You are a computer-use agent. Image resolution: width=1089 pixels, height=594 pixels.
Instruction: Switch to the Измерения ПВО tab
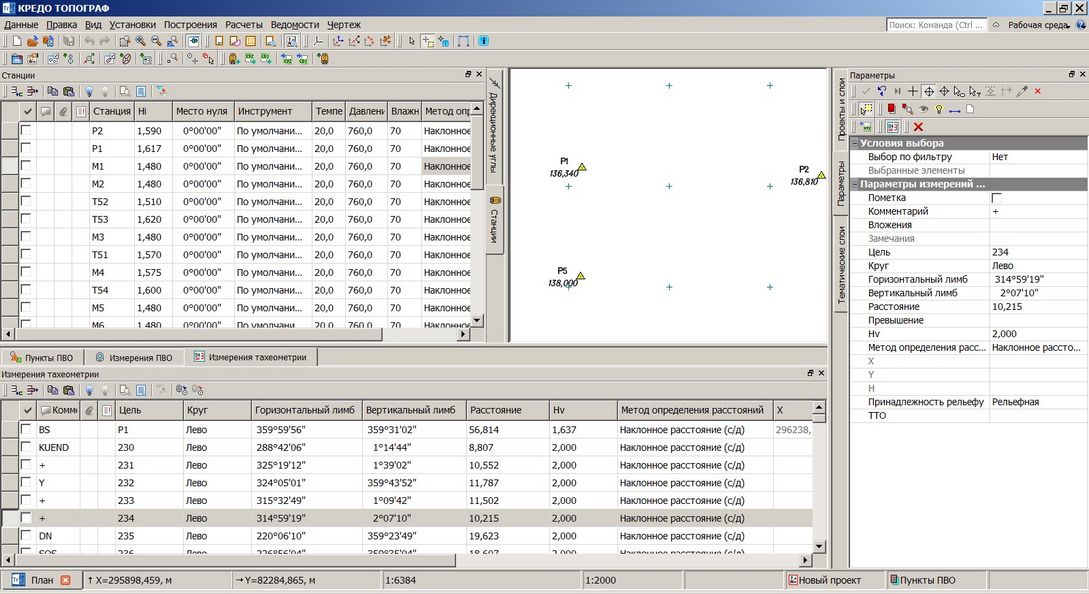point(134,357)
